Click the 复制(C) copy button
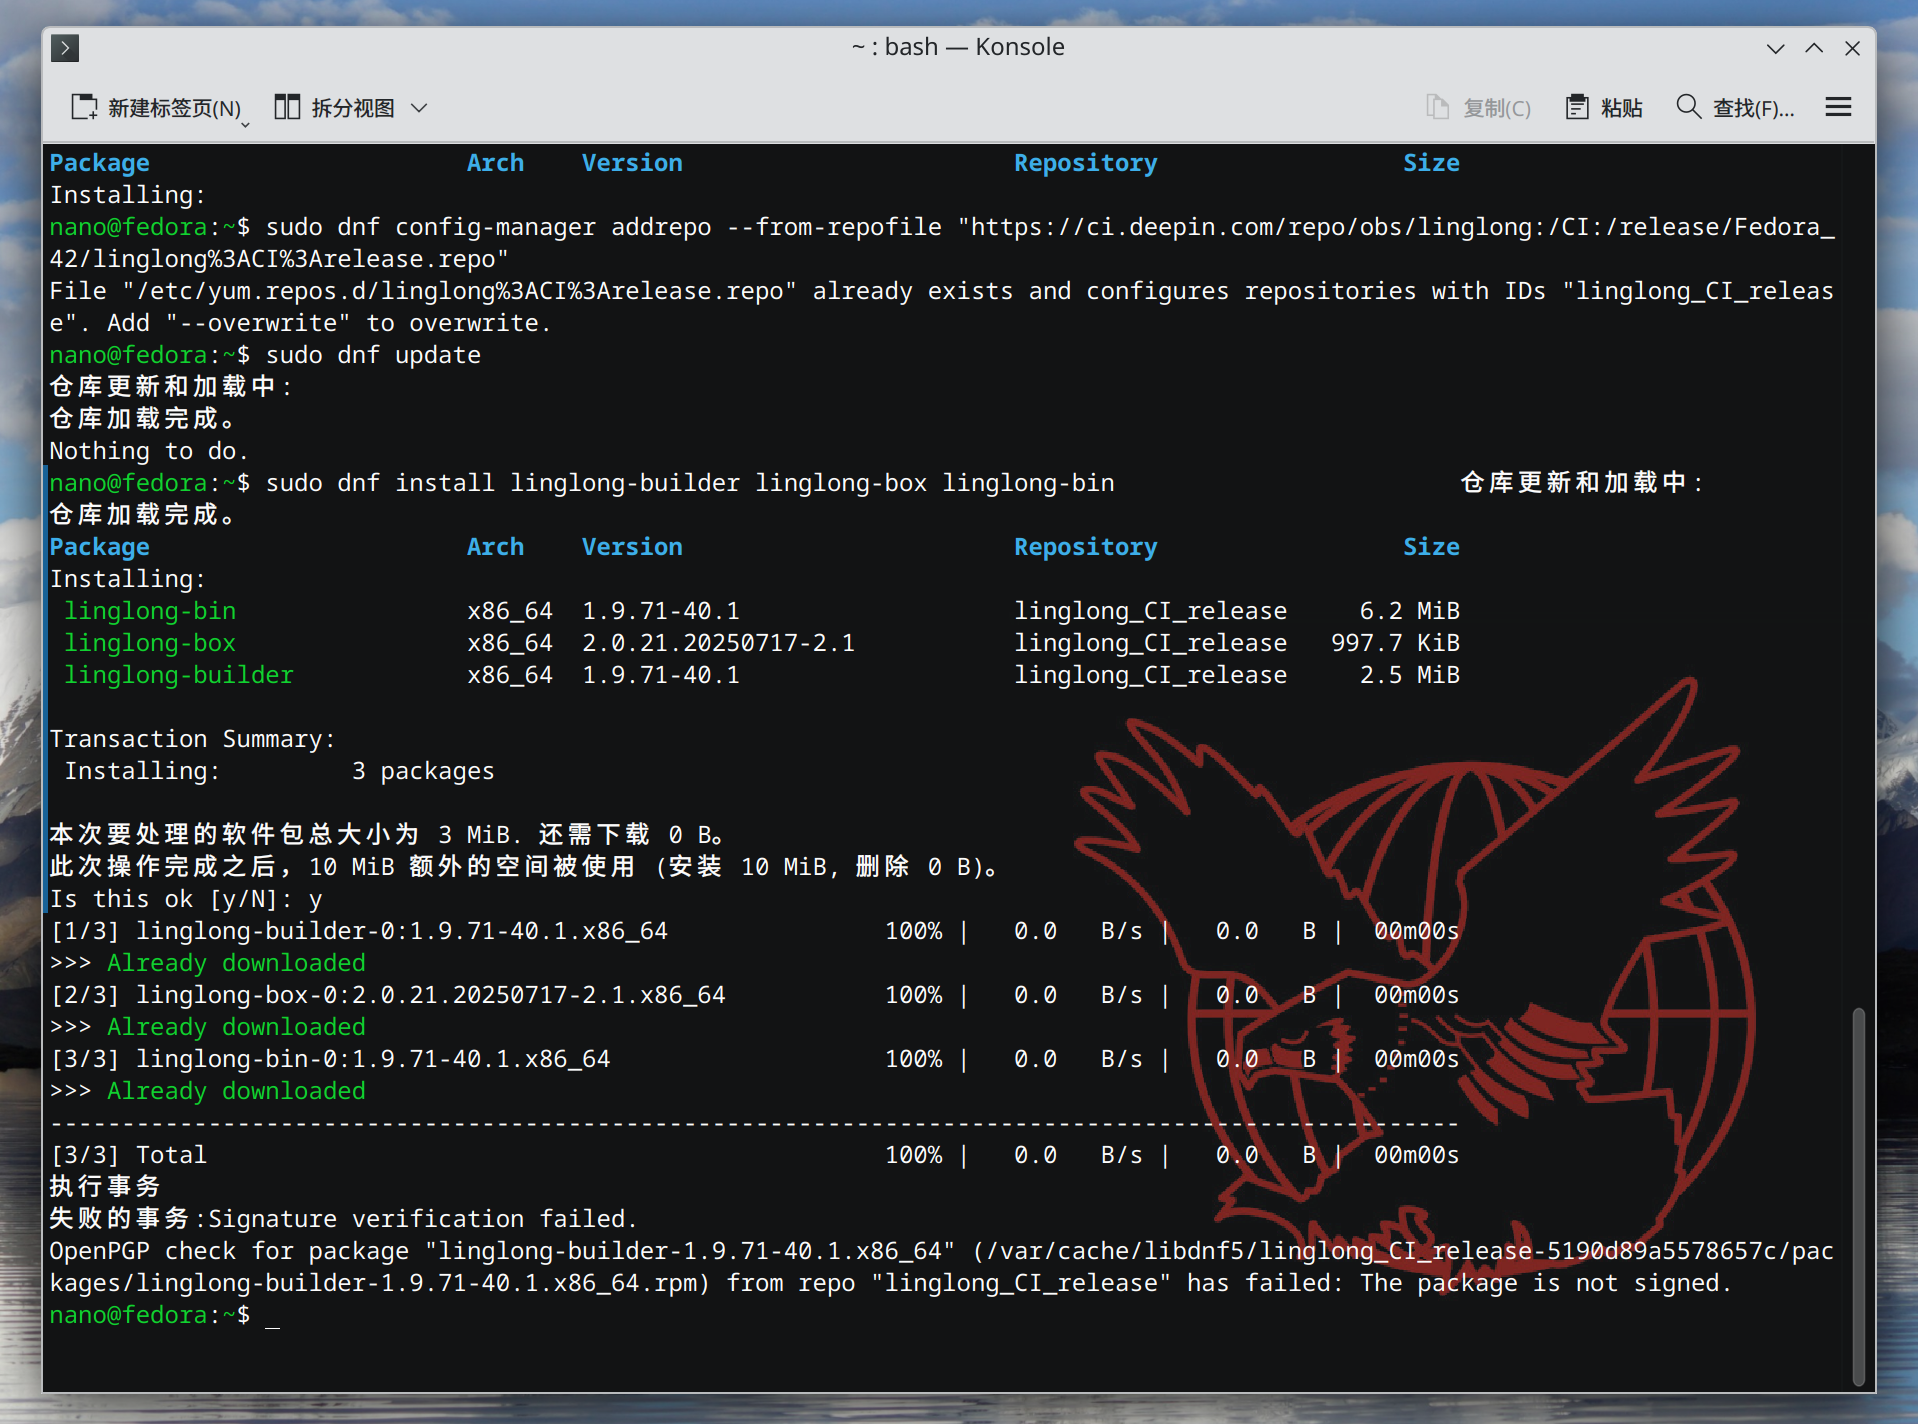The width and height of the screenshot is (1918, 1424). [1478, 108]
